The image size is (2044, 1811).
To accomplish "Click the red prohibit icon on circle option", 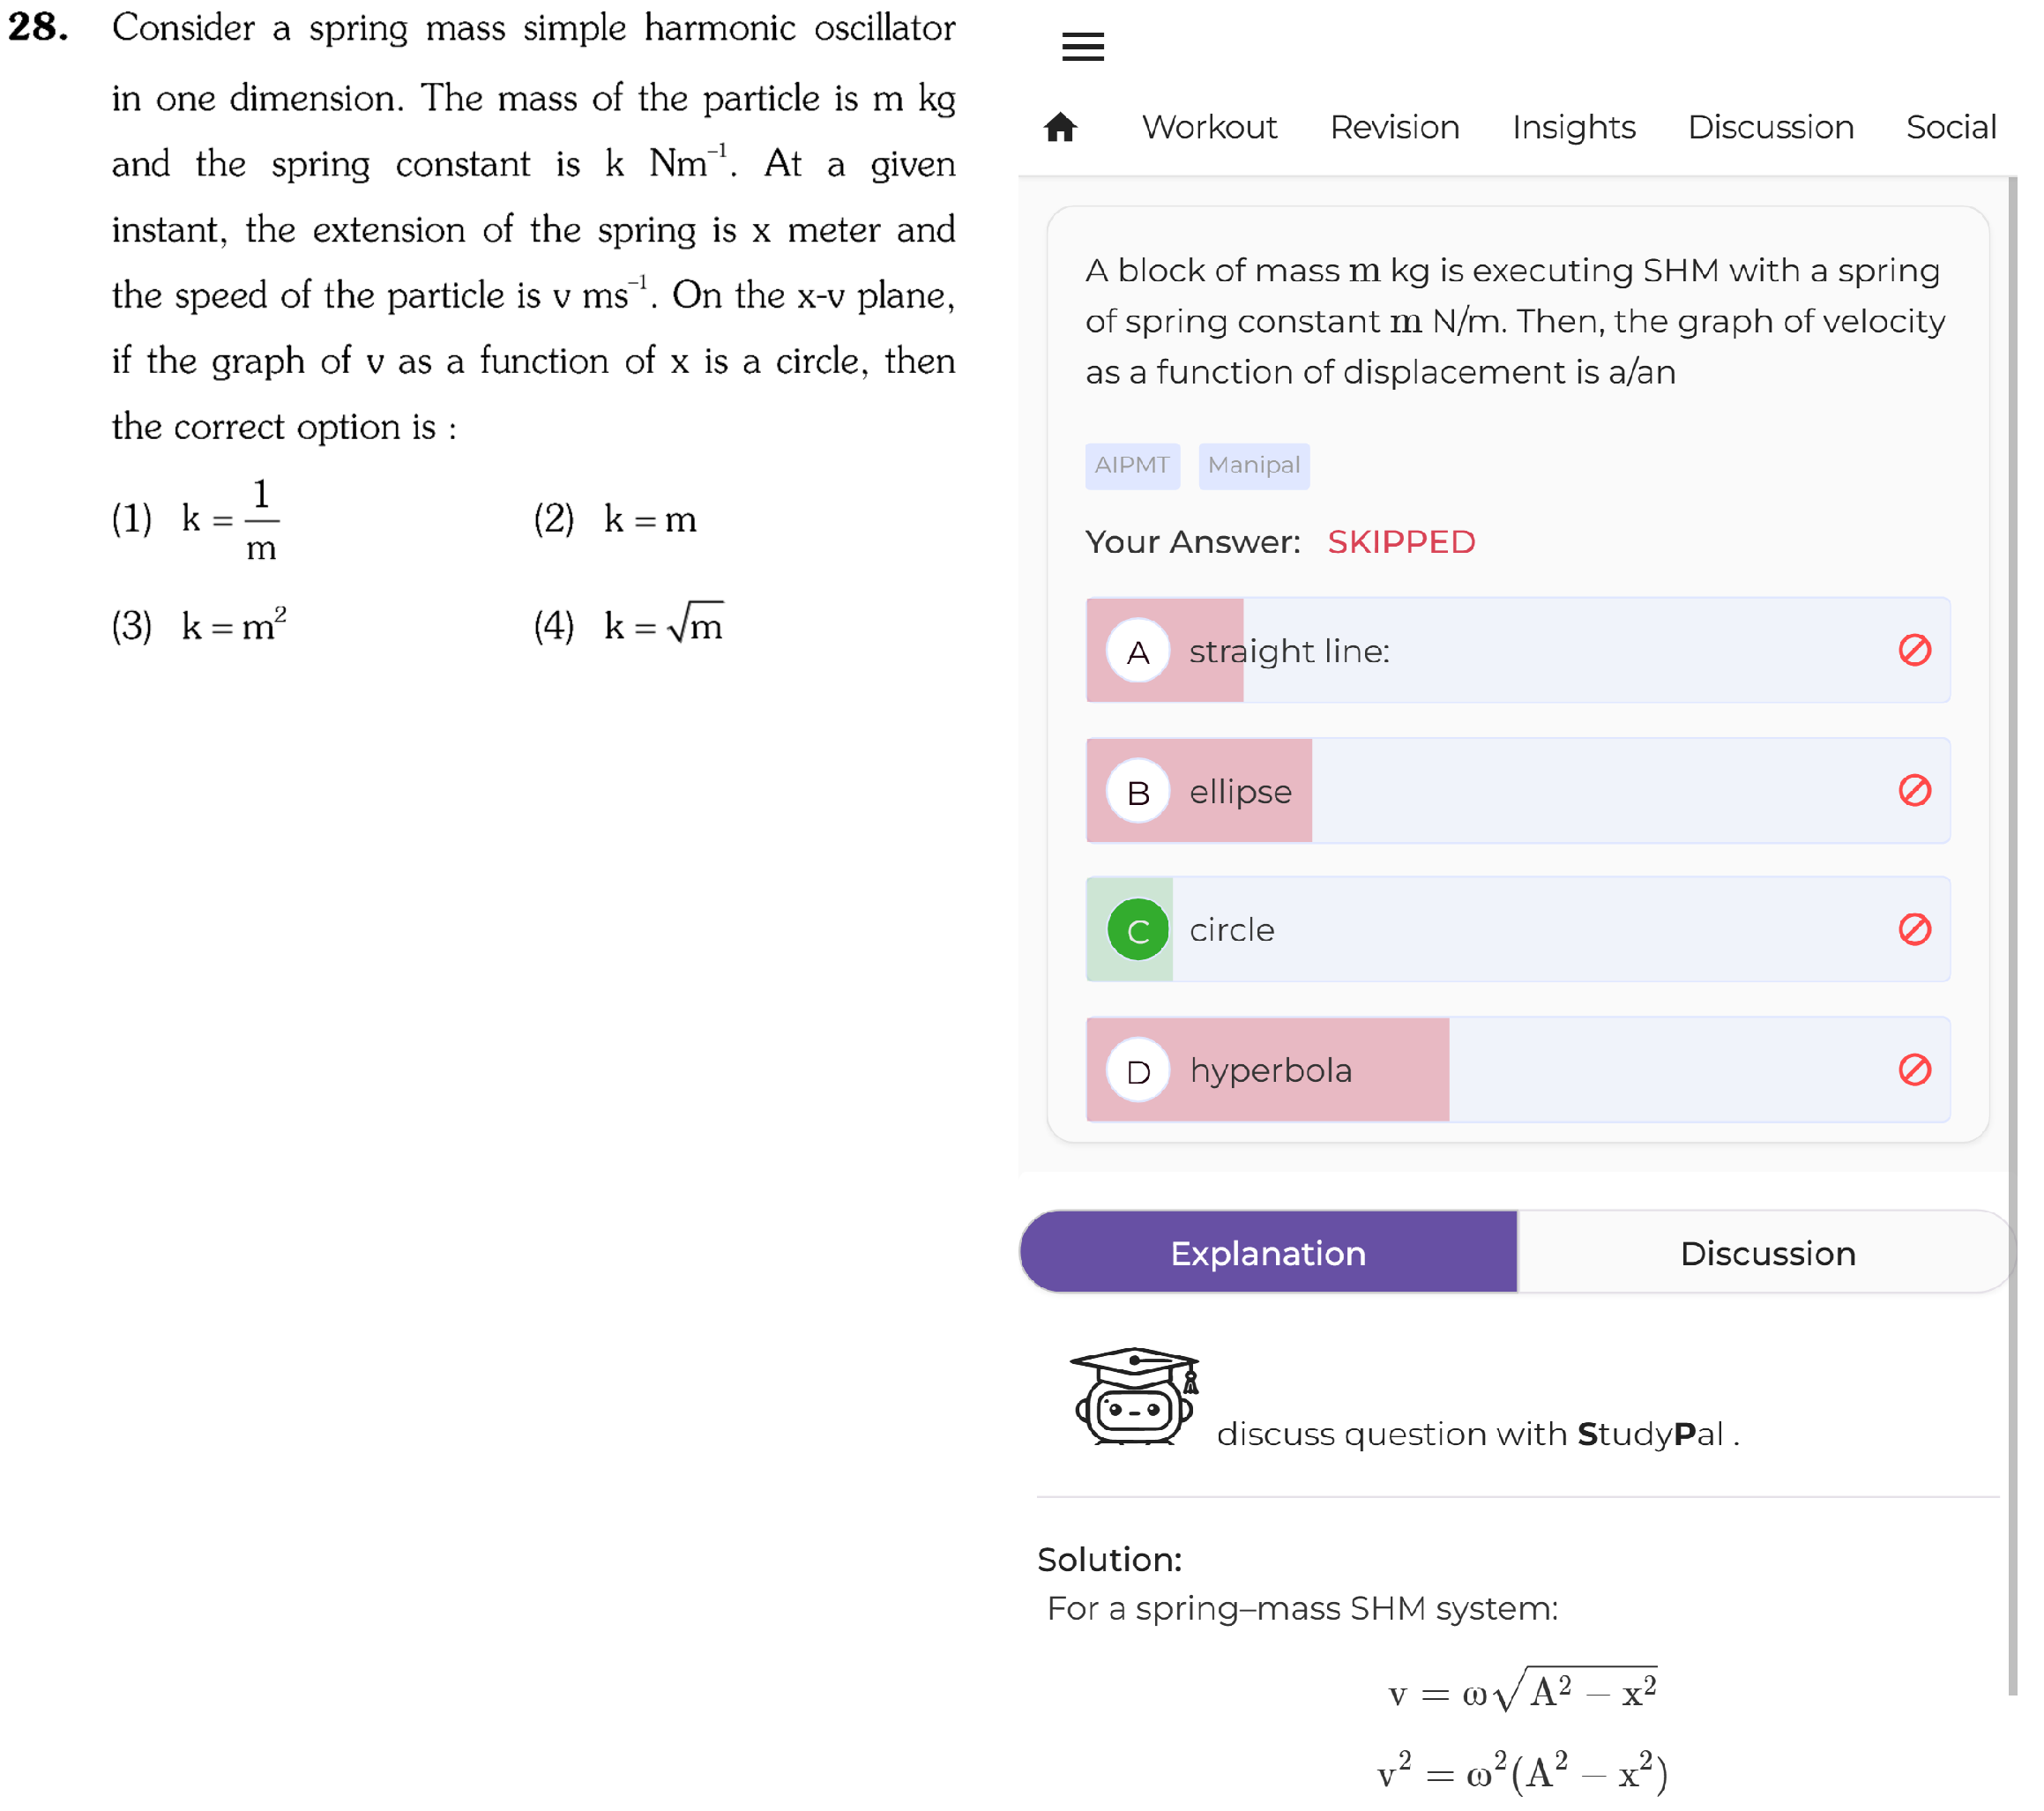I will coord(1914,929).
